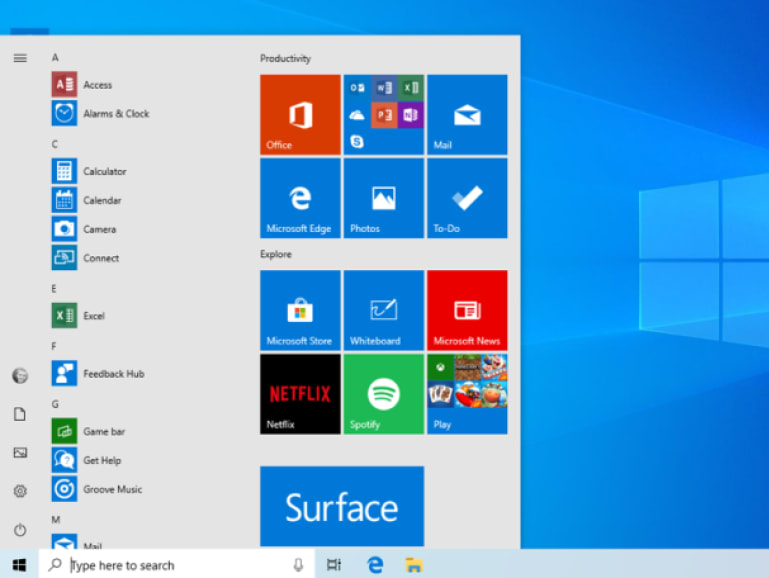Open PowerPoint in the Office tile folder
Image resolution: width=769 pixels, height=578 pixels.
tap(384, 115)
